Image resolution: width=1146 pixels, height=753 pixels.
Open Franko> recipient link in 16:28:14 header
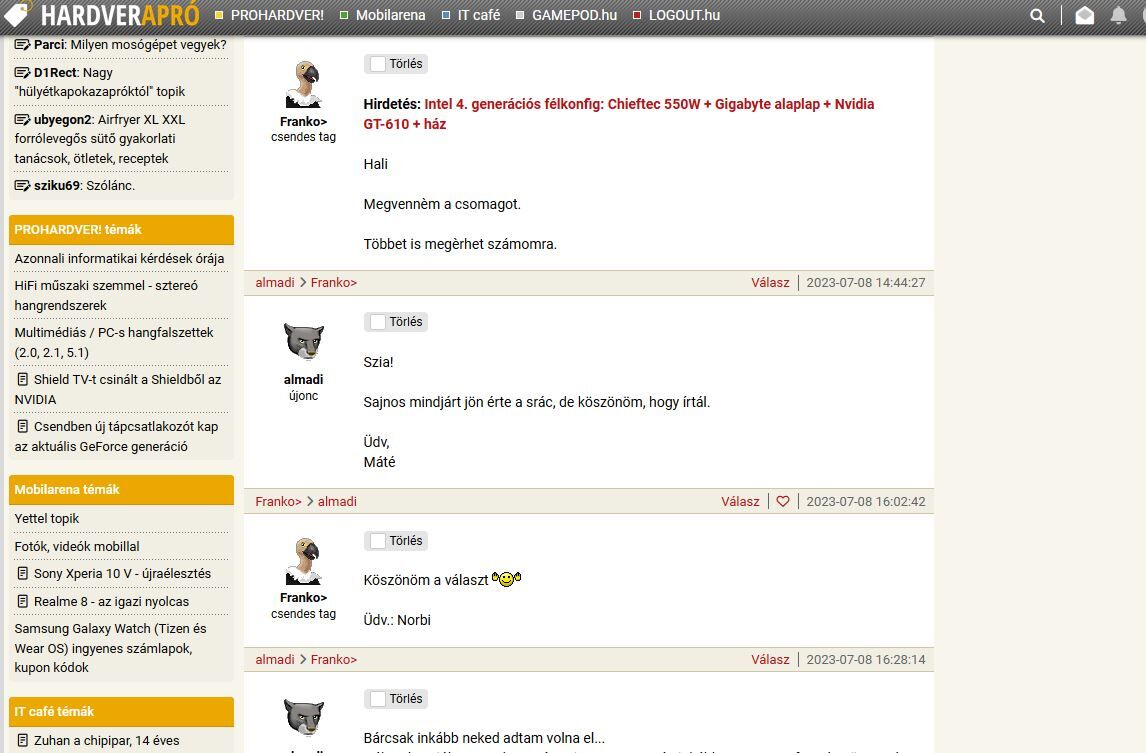334,659
